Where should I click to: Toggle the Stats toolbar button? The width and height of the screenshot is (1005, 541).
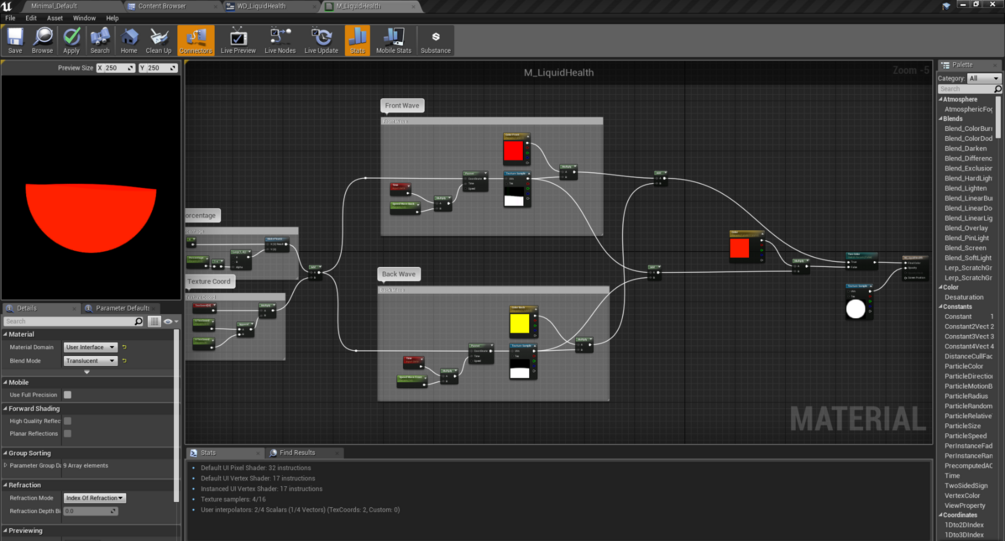pos(357,40)
